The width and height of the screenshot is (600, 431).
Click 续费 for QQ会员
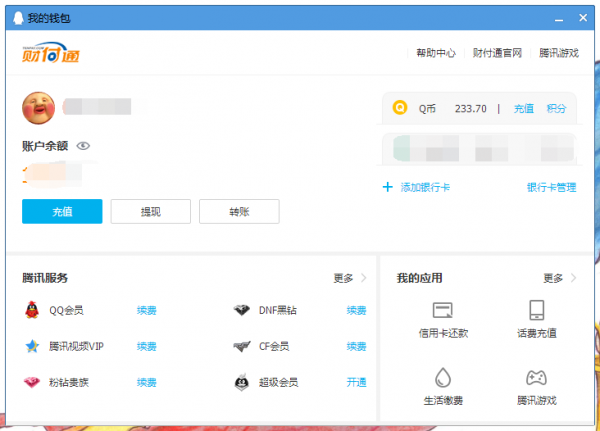(147, 310)
